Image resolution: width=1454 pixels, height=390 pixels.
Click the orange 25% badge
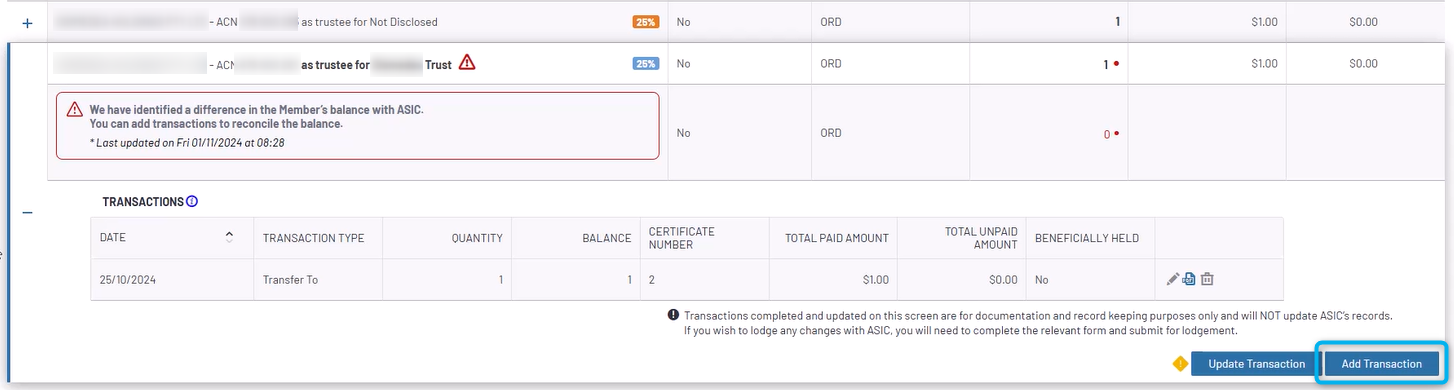pyautogui.click(x=646, y=21)
